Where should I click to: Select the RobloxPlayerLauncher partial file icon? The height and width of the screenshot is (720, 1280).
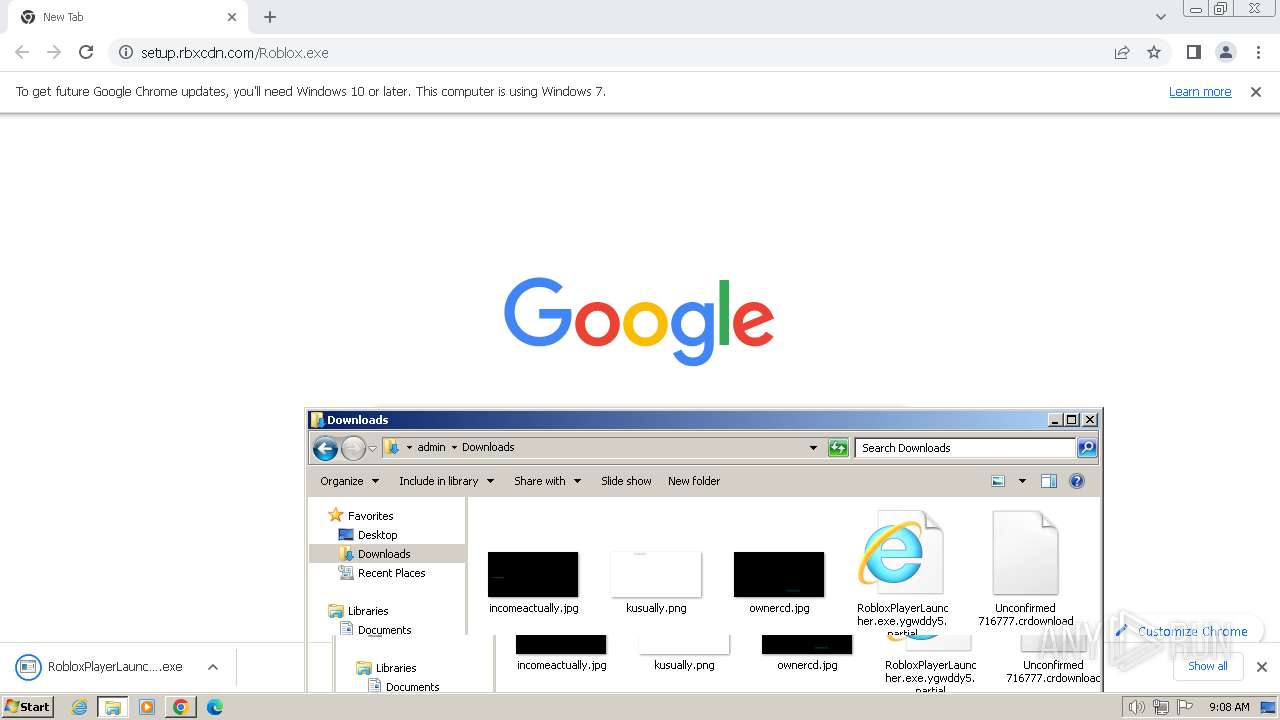[x=901, y=552]
